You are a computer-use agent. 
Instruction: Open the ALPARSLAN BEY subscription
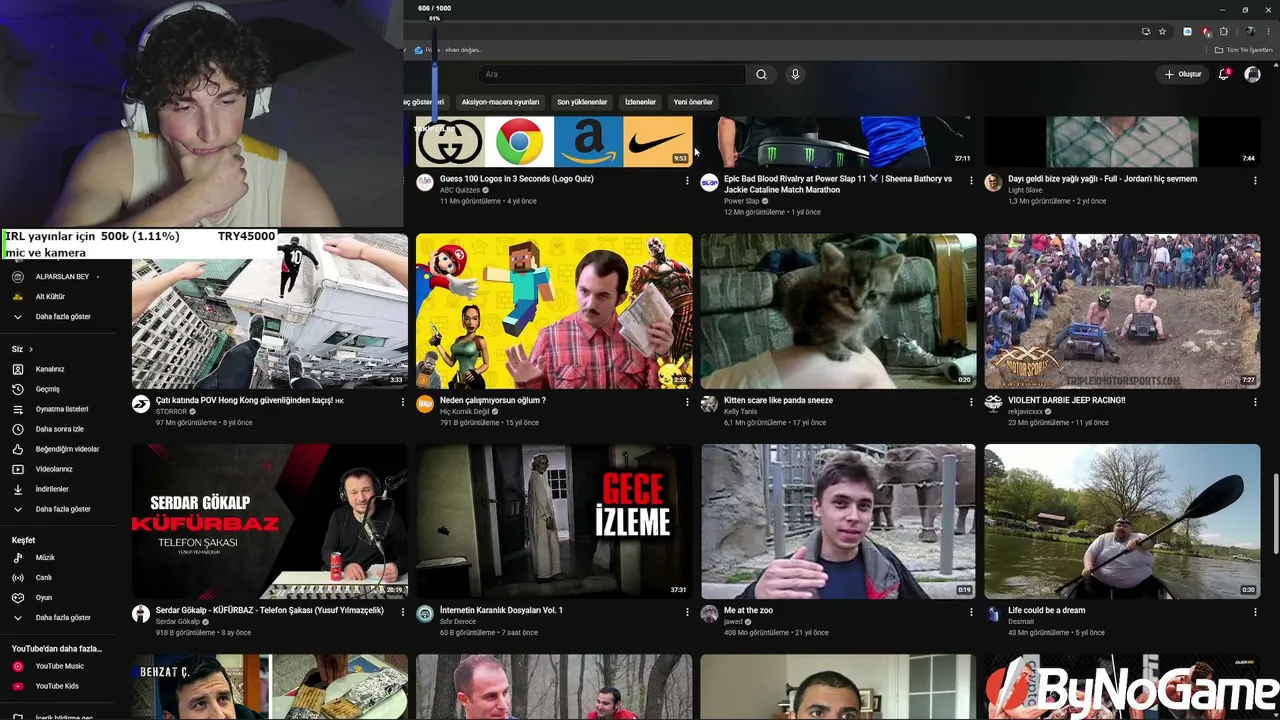pyautogui.click(x=63, y=277)
